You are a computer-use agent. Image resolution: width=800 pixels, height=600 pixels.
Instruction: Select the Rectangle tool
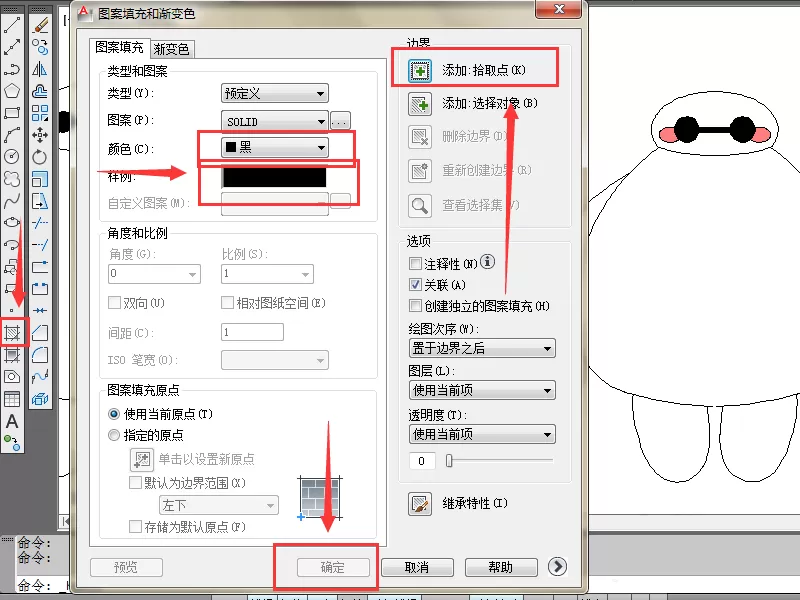click(x=12, y=113)
